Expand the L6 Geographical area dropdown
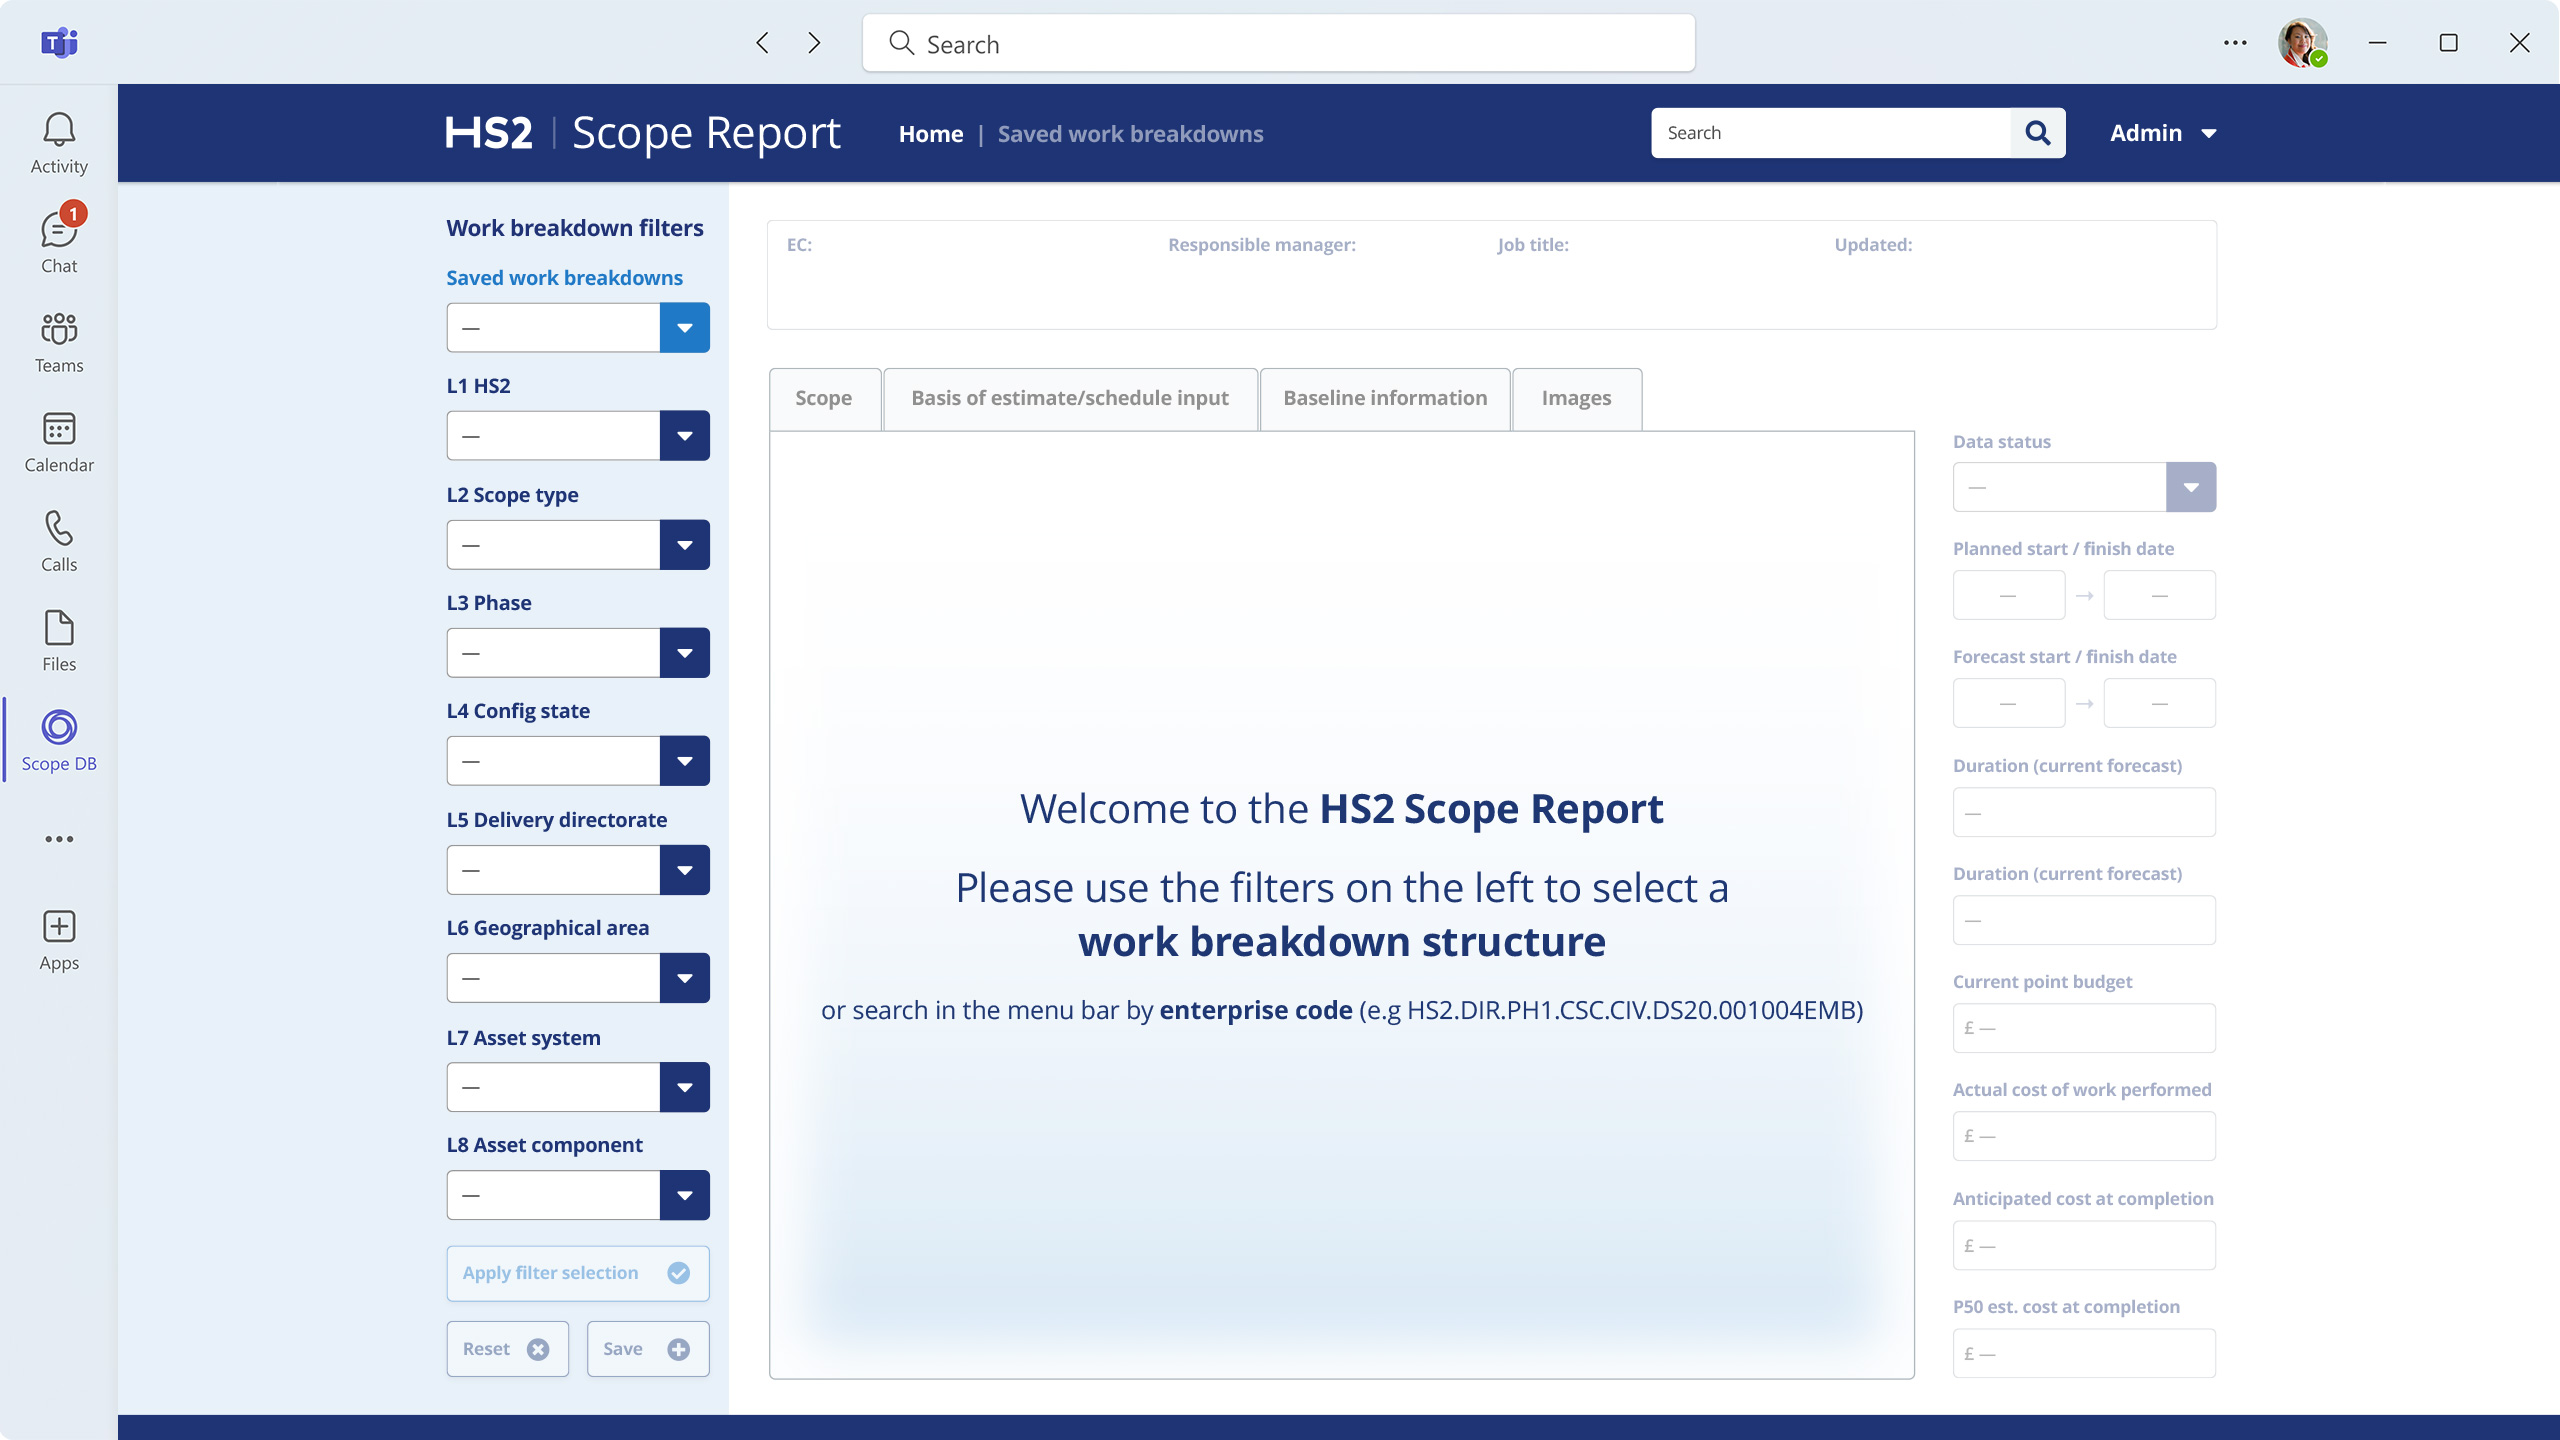Viewport: 2560px width, 1440px height. click(684, 978)
